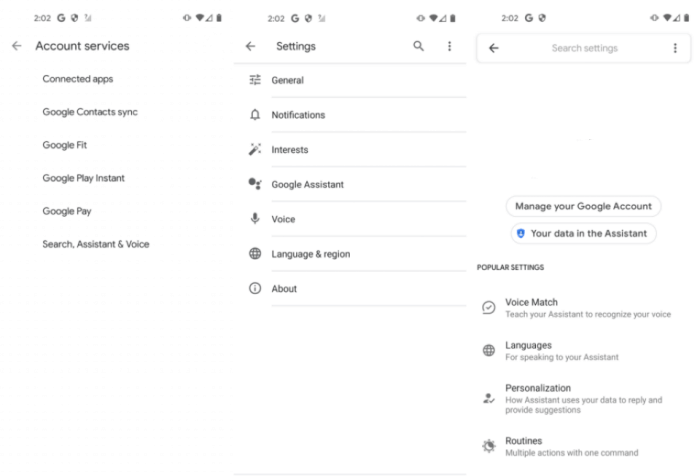Image resolution: width=700 pixels, height=476 pixels.
Task: Focus the Search settings input field
Action: pos(584,48)
